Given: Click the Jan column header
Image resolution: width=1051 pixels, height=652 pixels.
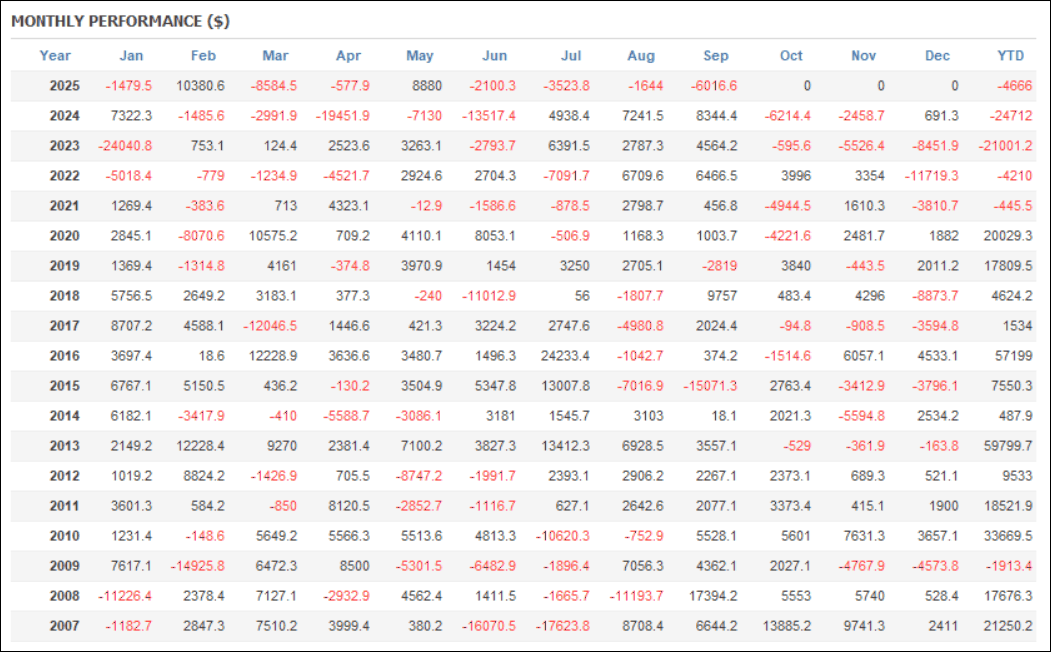Looking at the screenshot, I should coord(131,56).
